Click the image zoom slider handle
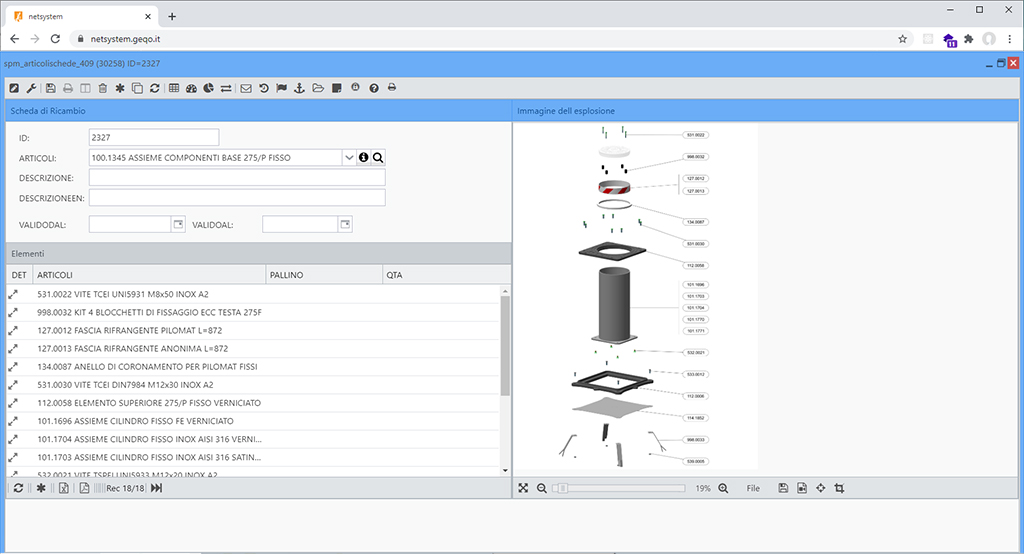Viewport: 1024px width, 554px height. click(563, 488)
